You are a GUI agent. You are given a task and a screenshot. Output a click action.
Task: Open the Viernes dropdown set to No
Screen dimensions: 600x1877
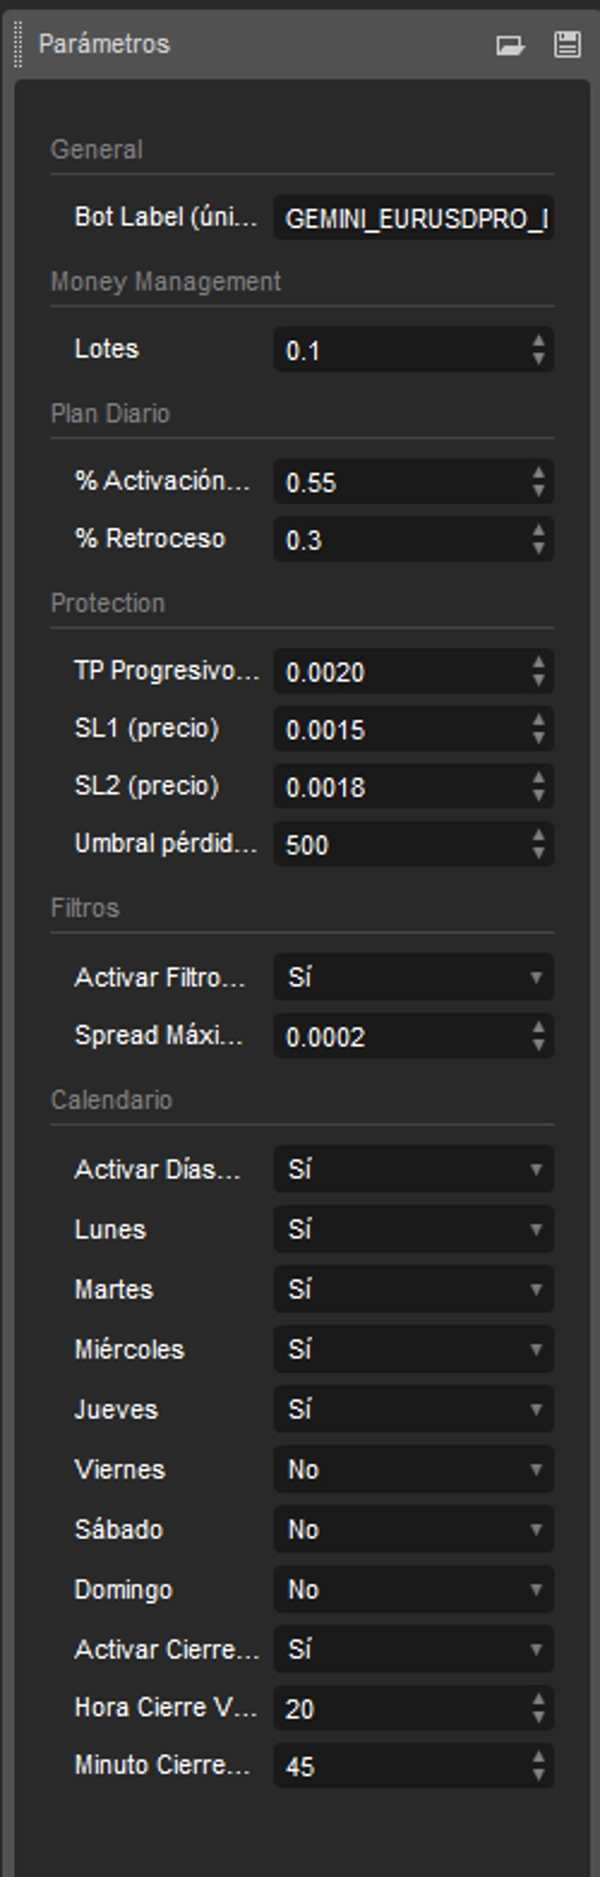[x=413, y=1469]
